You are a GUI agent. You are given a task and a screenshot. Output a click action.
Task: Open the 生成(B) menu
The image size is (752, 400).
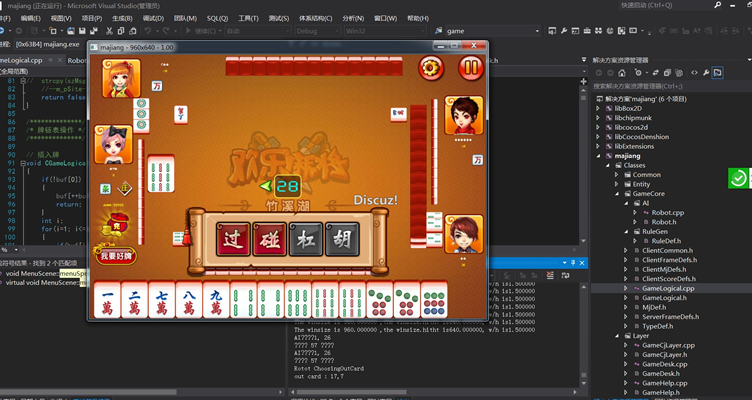pos(122,18)
